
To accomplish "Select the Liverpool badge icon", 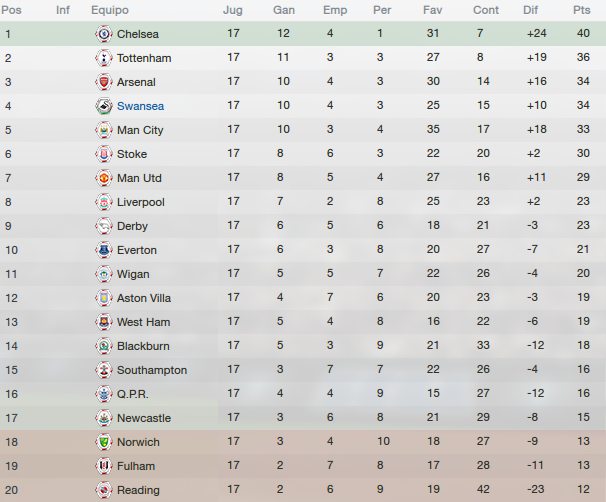I will [104, 202].
